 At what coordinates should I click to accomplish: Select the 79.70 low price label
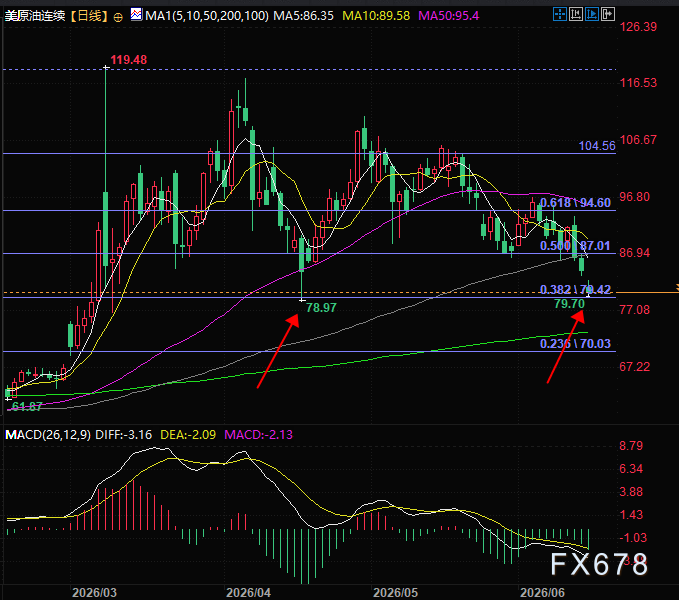[x=569, y=304]
